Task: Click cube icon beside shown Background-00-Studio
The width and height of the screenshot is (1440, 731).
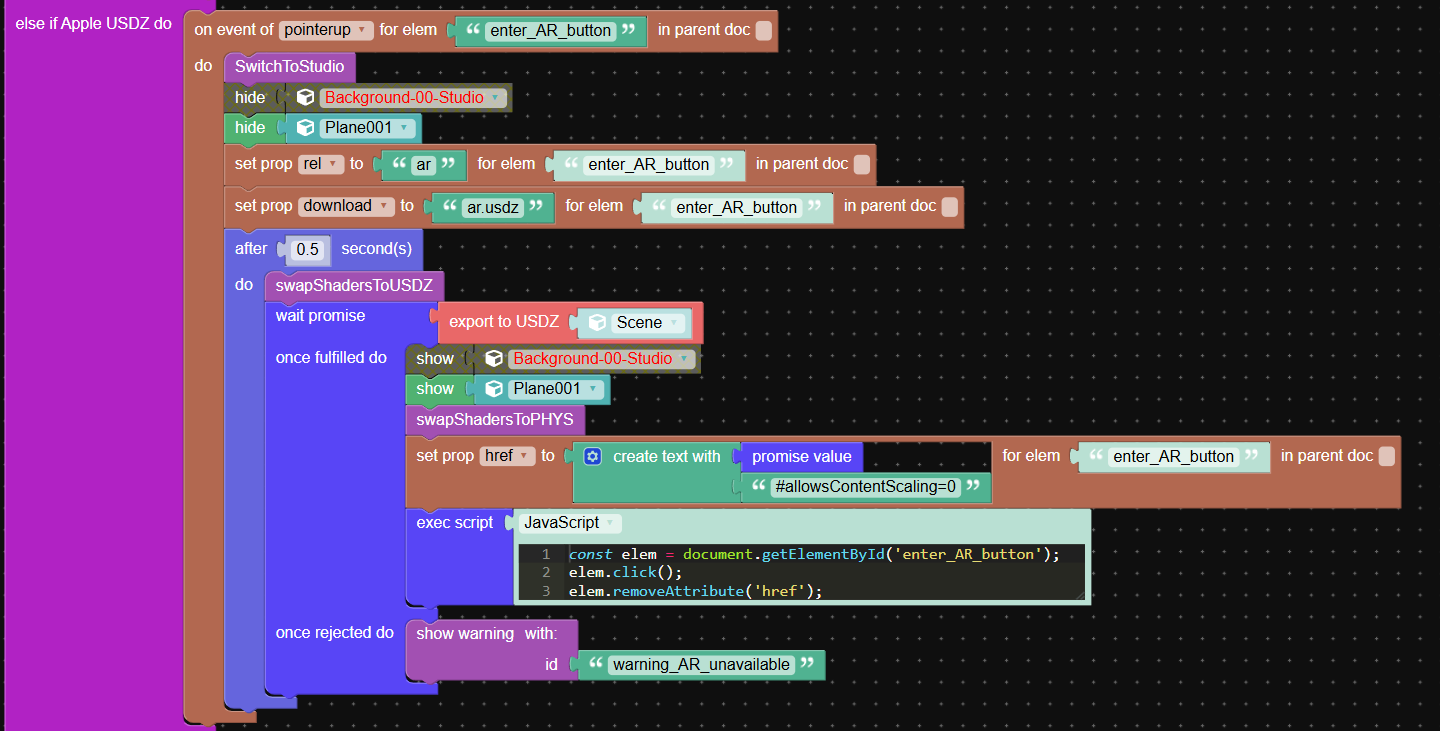Action: tap(494, 358)
